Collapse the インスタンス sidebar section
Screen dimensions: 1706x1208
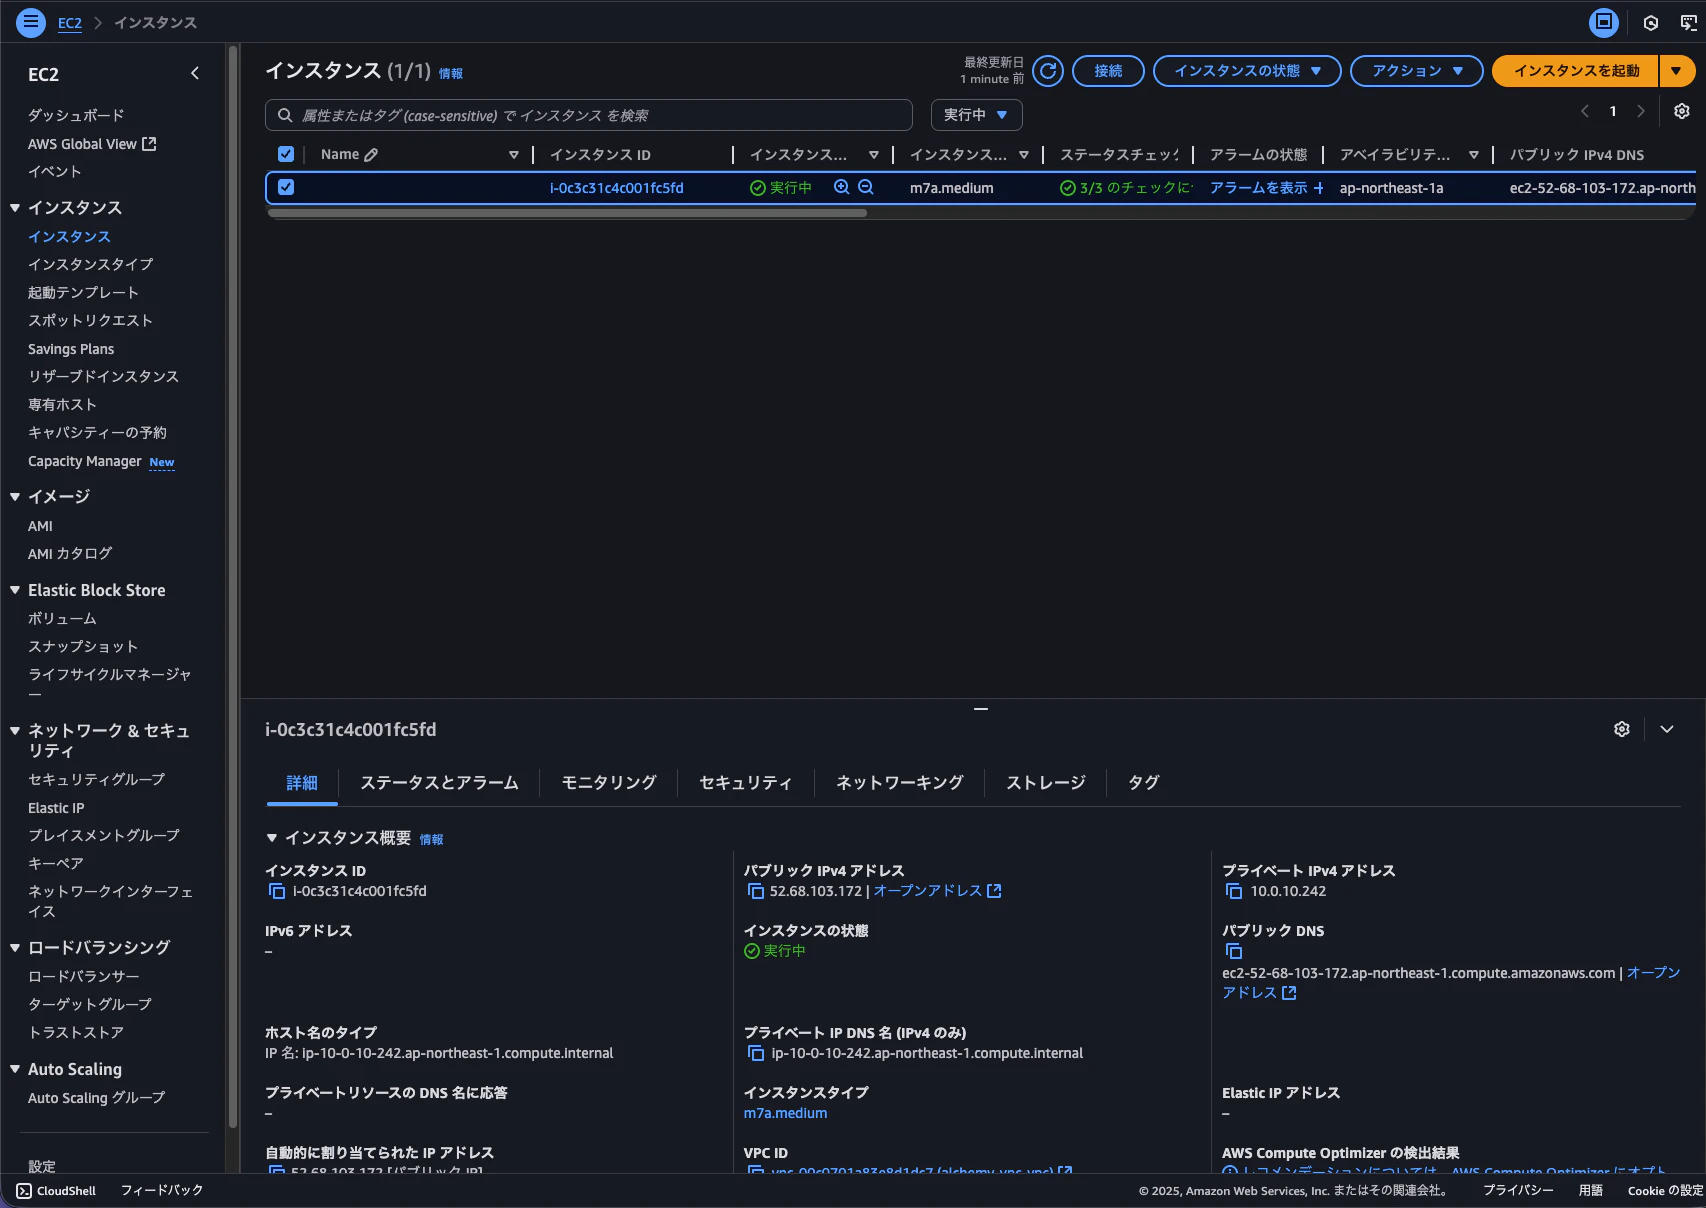(x=15, y=208)
